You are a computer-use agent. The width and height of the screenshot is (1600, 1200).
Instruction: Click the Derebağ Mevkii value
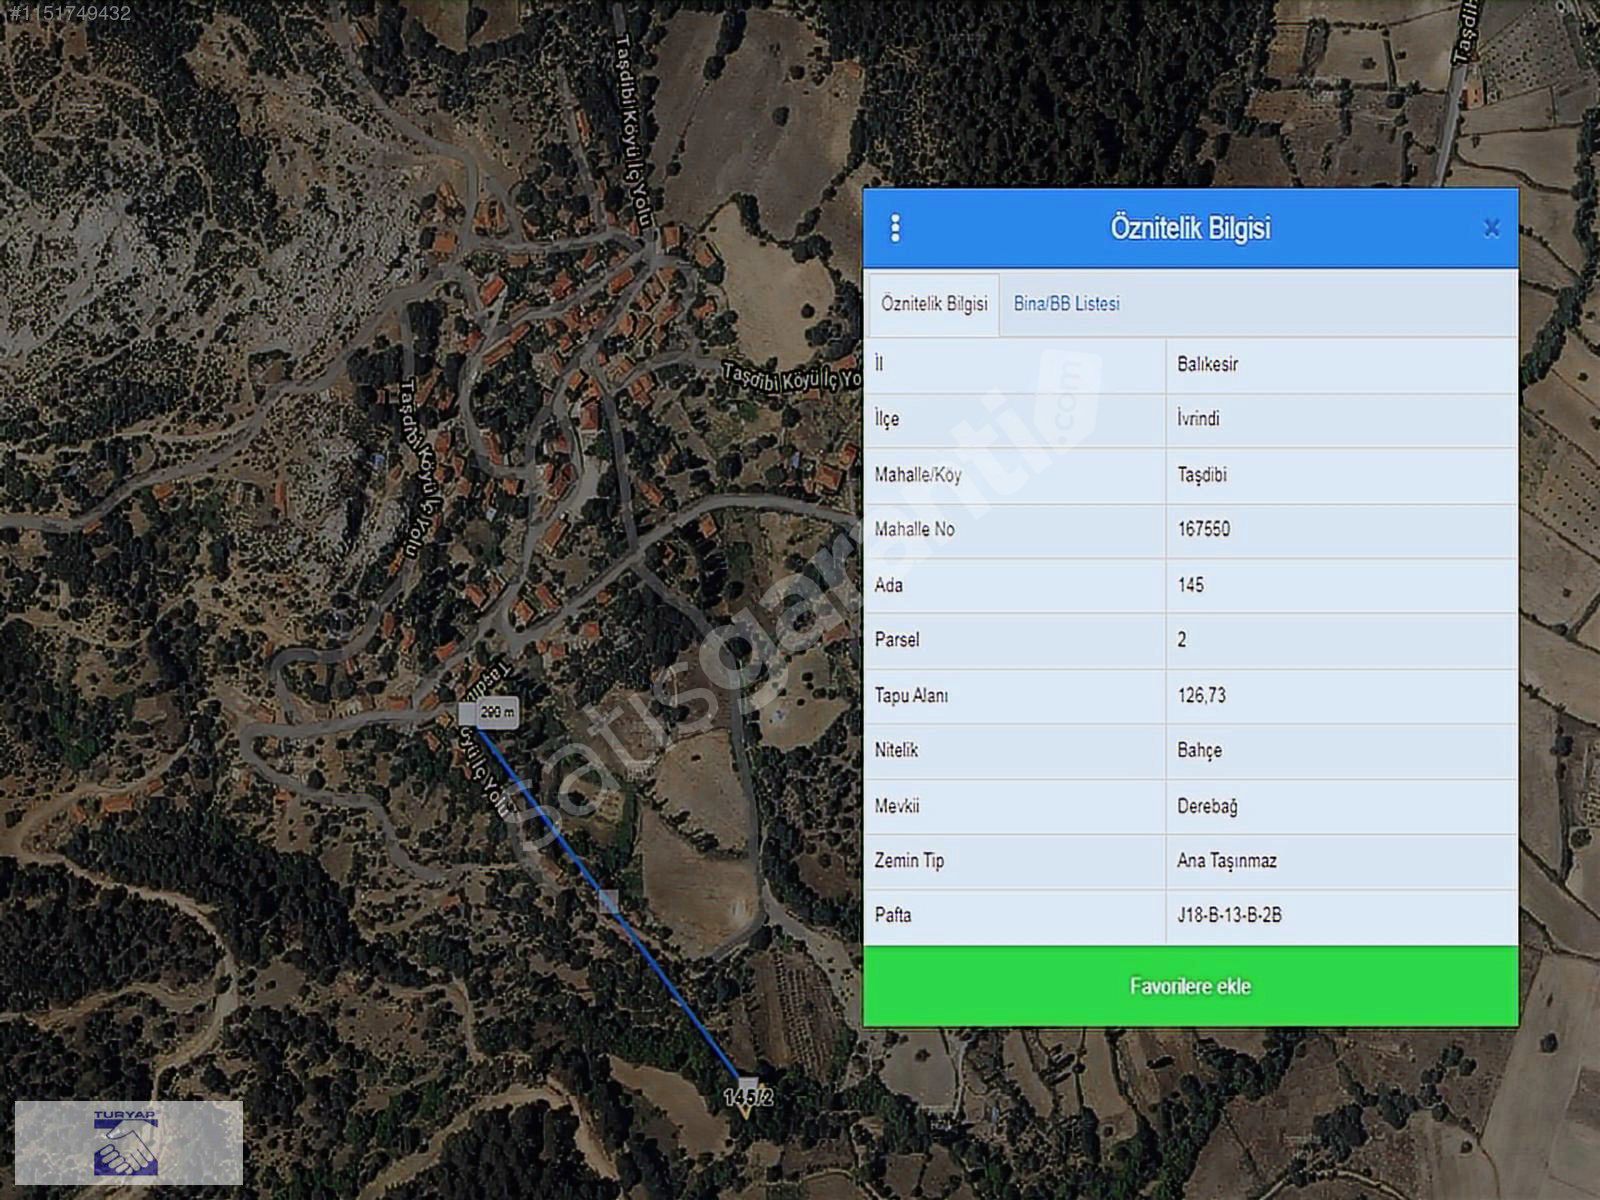click(1207, 806)
